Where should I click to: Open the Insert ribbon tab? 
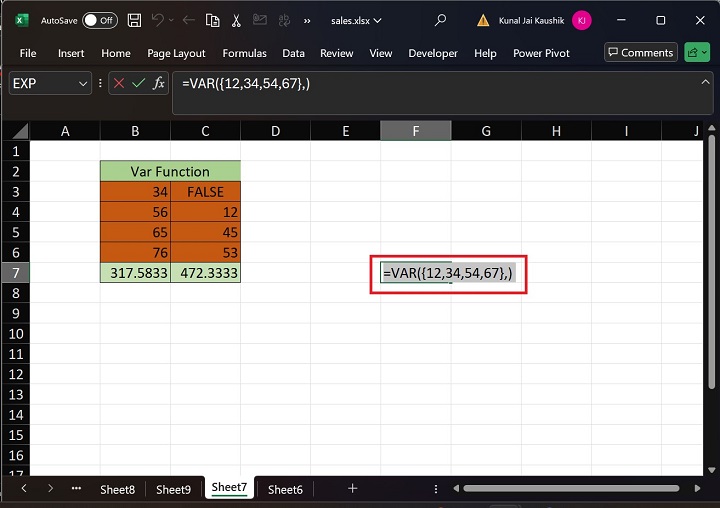point(71,53)
